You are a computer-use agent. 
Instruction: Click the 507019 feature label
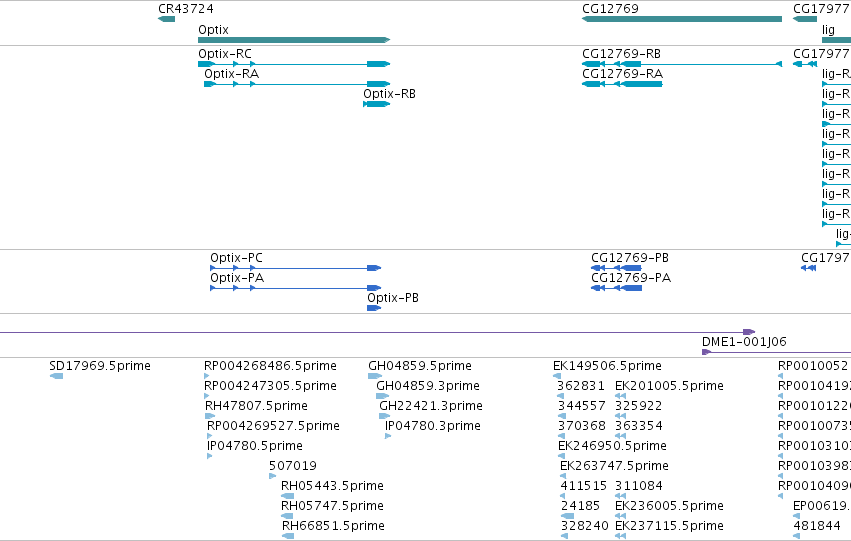293,466
